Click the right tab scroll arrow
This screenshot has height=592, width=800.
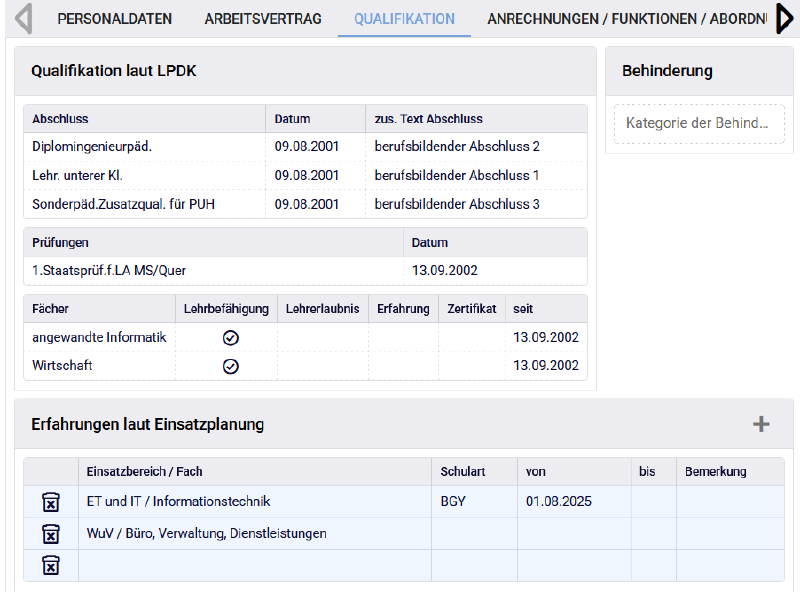[786, 19]
